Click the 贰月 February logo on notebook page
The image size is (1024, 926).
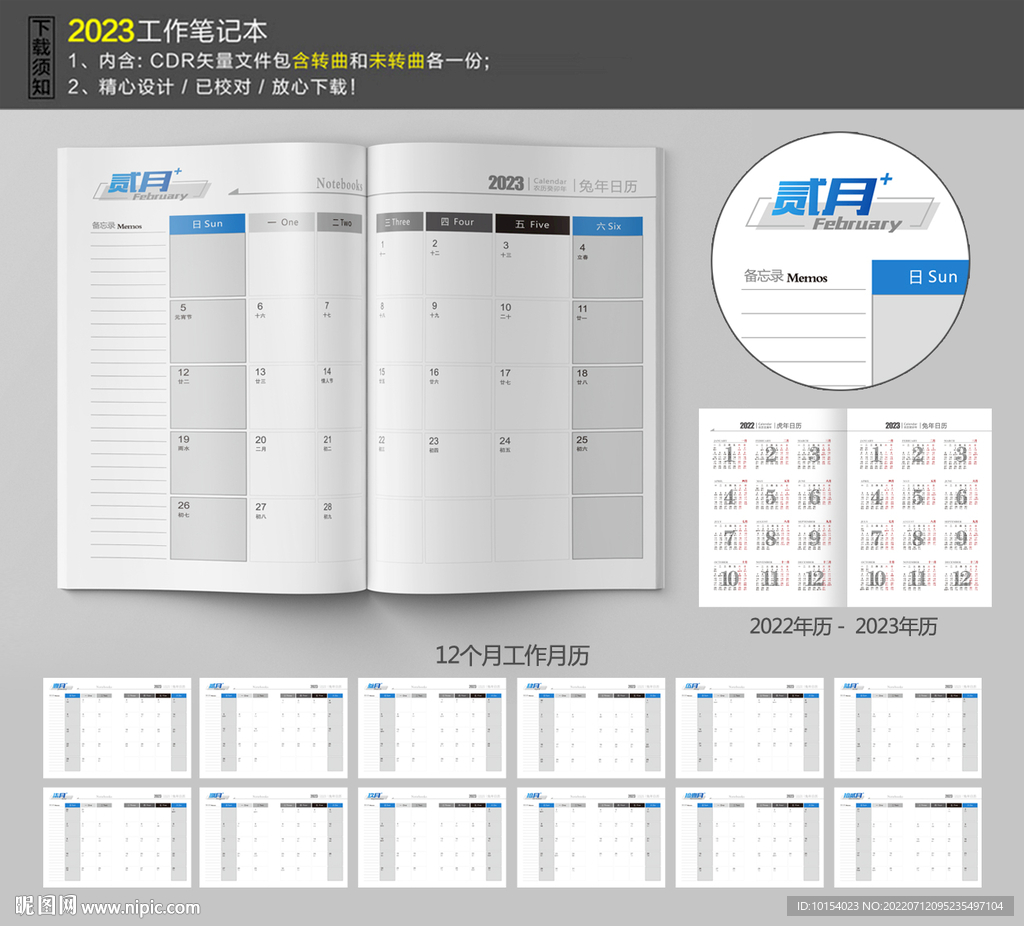point(151,185)
